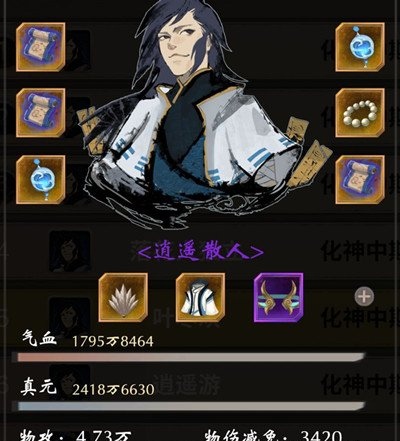Screen dimensions: 400x441
Task: Tap the 气血 value 1795万8464
Action: (x=113, y=341)
